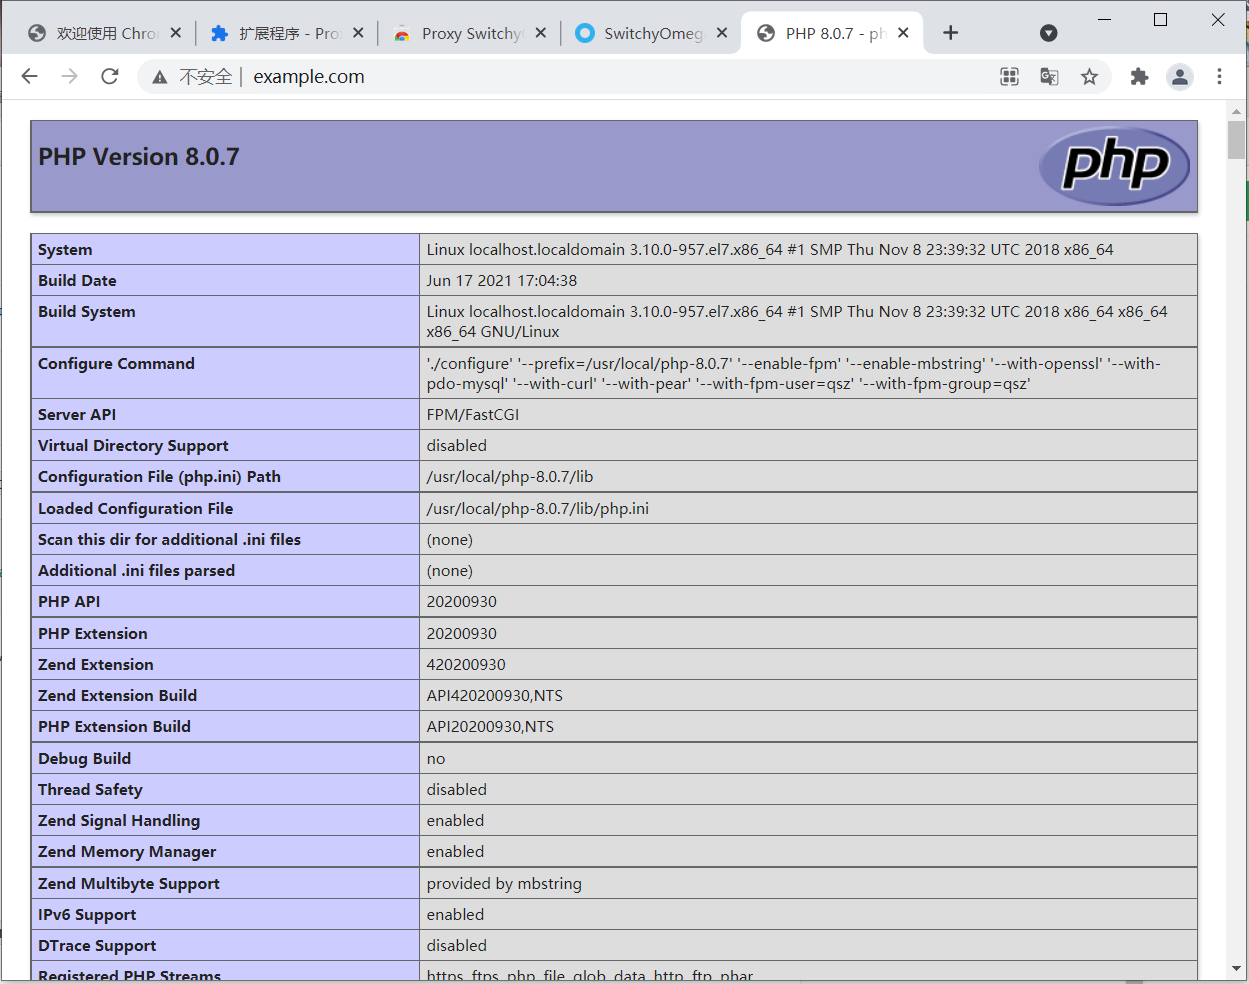The image size is (1249, 984).
Task: Close the SwitchyOmega tab
Action: point(722,33)
